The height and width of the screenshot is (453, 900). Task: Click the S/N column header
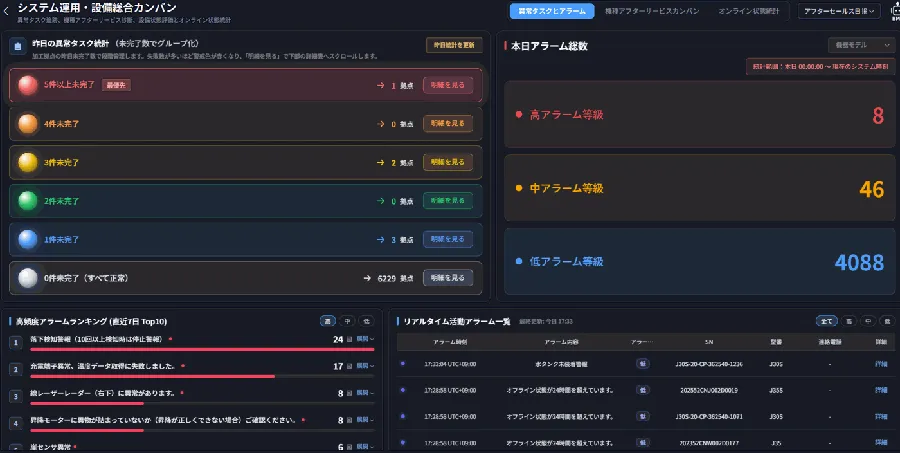[709, 342]
